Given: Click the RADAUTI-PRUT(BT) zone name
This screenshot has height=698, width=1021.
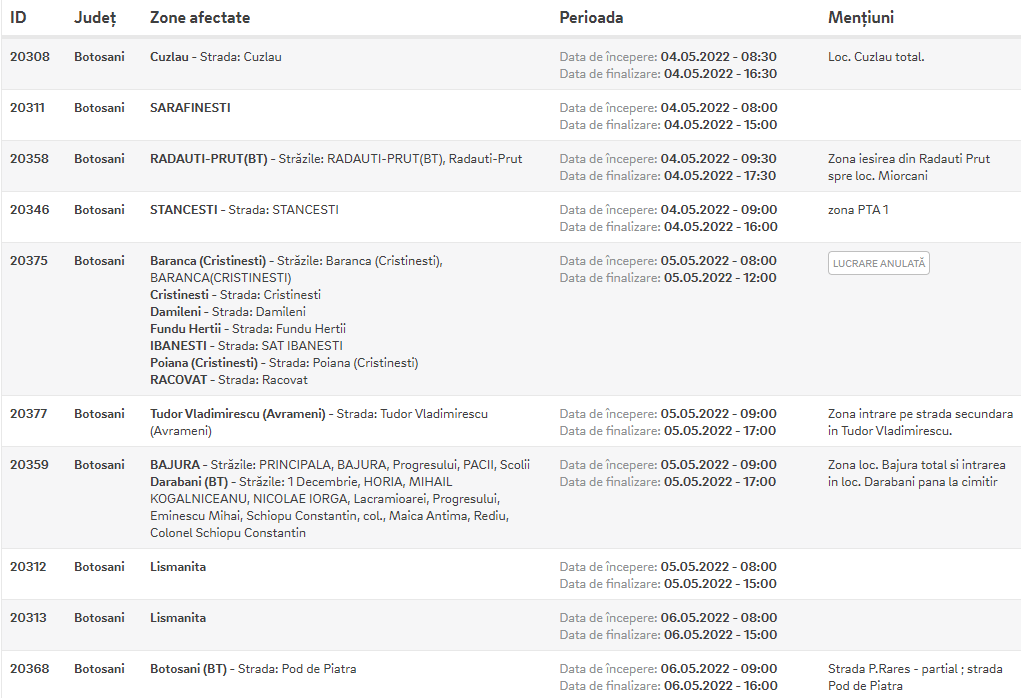Looking at the screenshot, I should pos(208,159).
